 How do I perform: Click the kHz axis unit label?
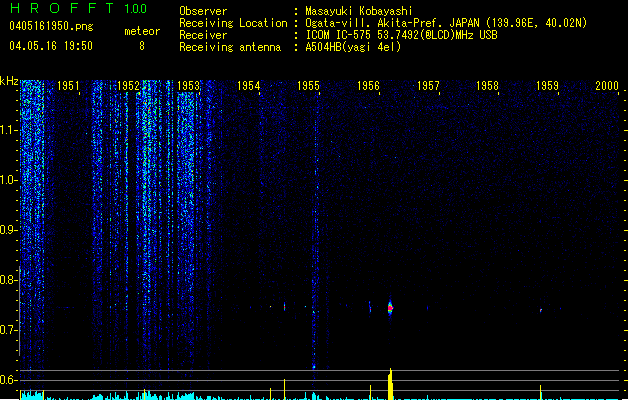pyautogui.click(x=9, y=81)
